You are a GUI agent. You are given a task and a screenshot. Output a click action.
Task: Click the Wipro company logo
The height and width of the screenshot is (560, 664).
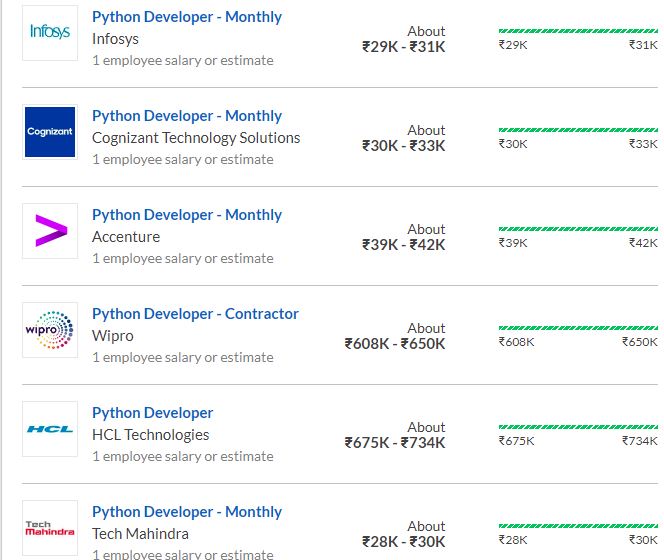[x=50, y=330]
